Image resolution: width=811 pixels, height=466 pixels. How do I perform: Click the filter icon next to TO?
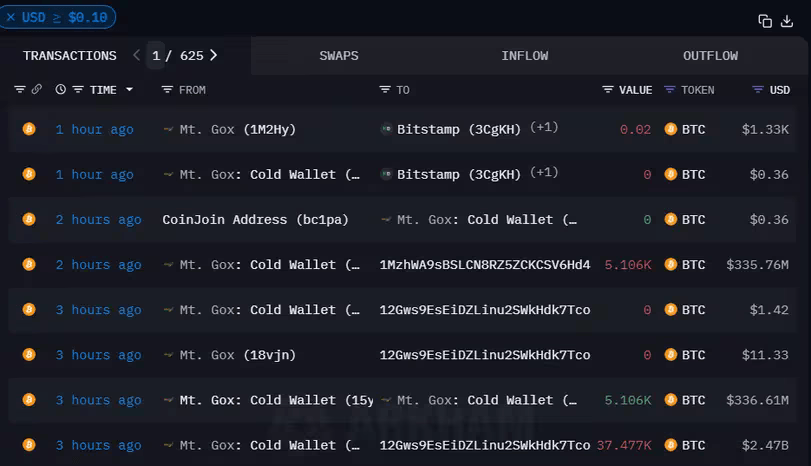(385, 90)
